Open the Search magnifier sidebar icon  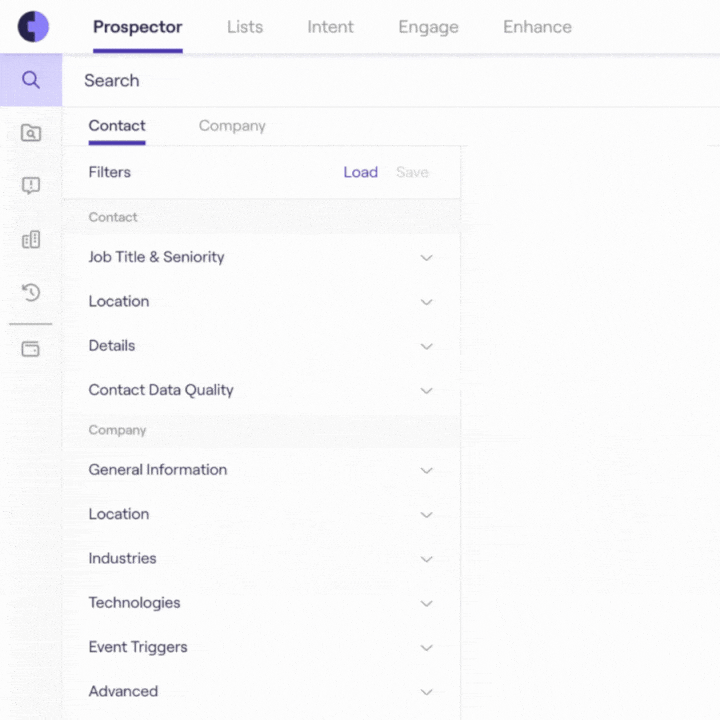point(31,80)
